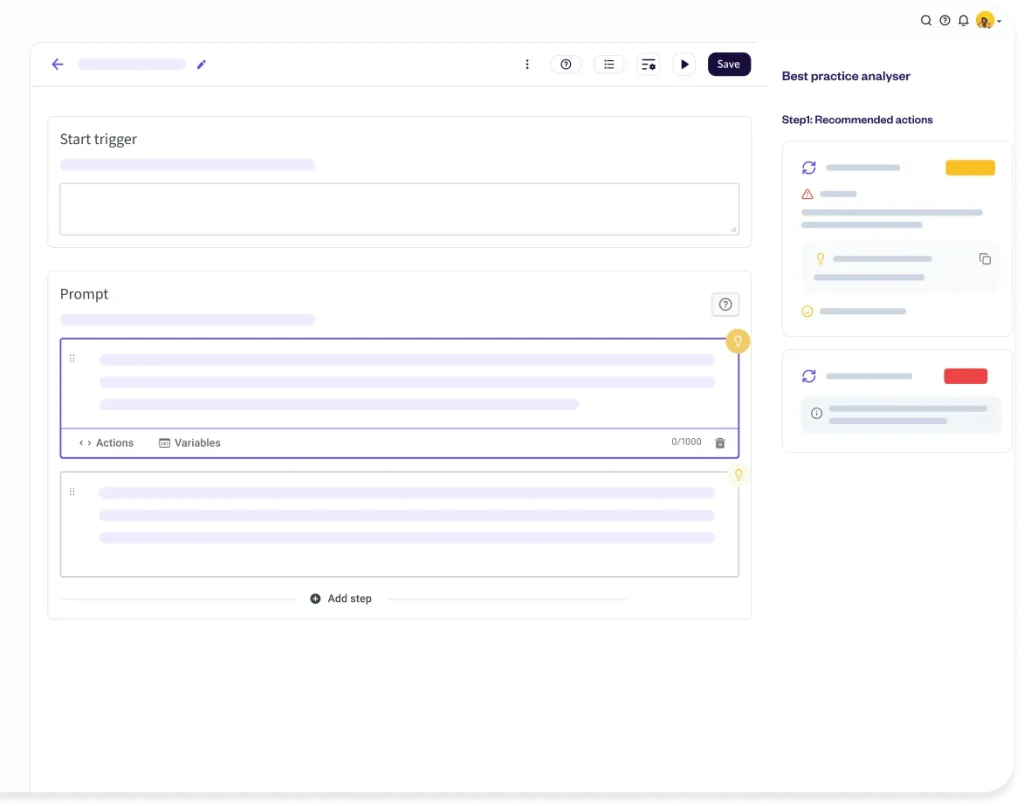The width and height of the screenshot is (1024, 808).
Task: Open the list view toolbar button
Action: click(x=609, y=64)
